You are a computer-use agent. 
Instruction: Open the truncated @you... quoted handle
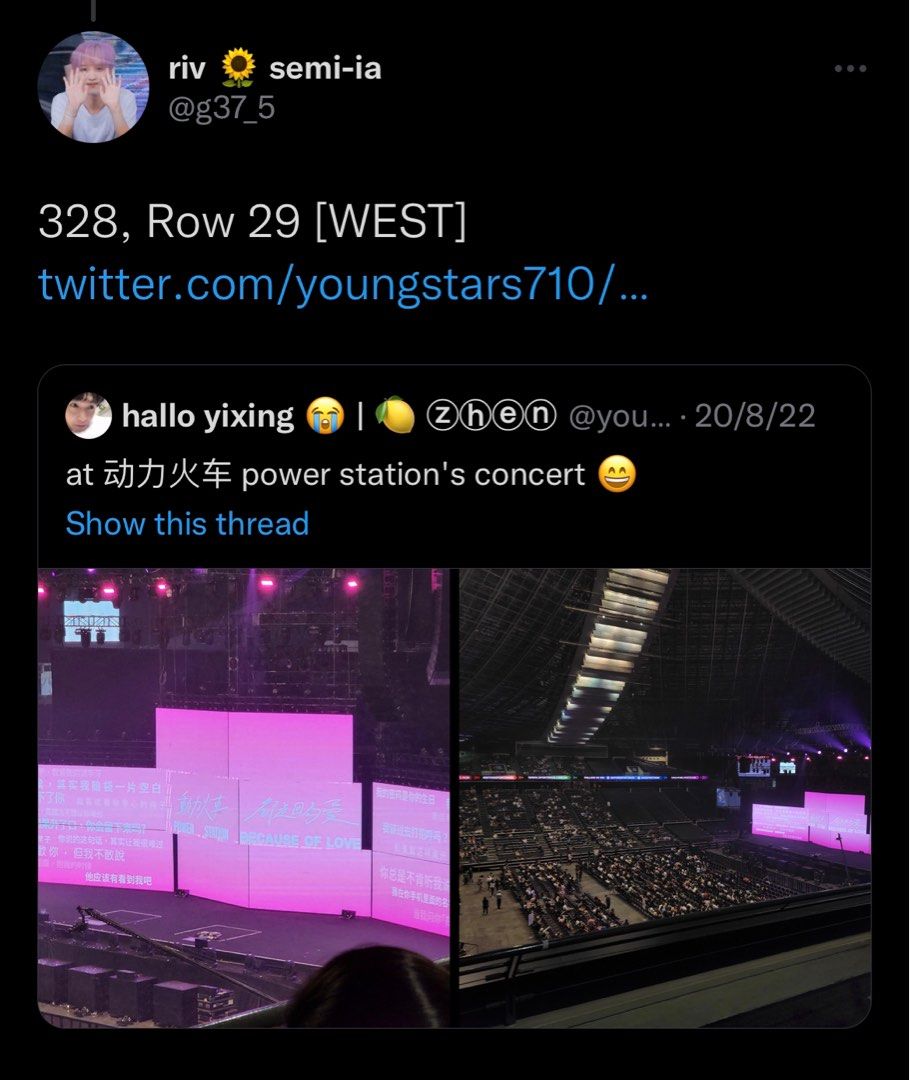[618, 416]
